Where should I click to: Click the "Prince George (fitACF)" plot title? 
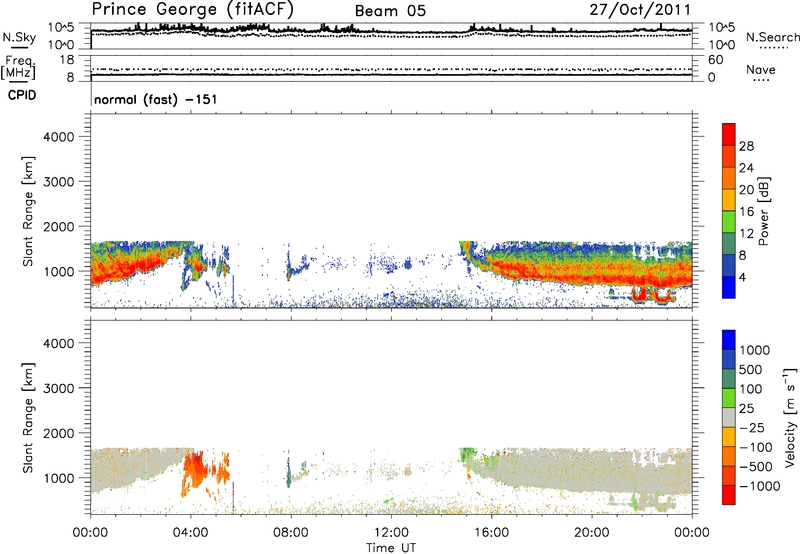click(192, 9)
